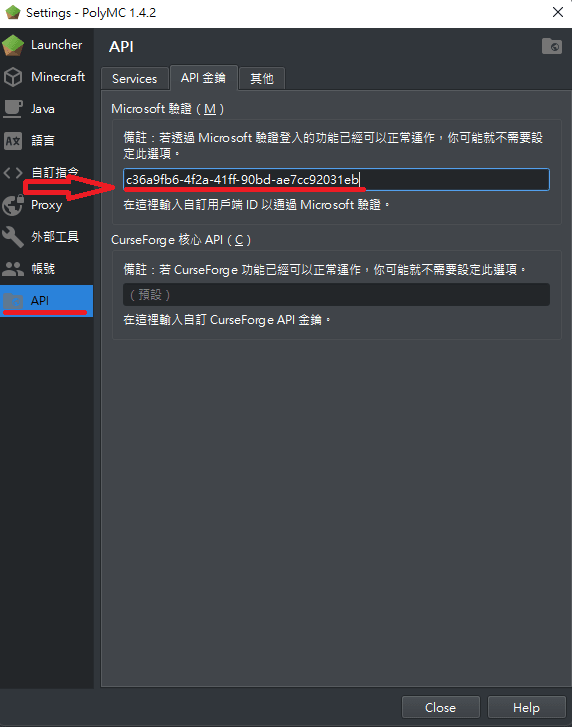Click the folder icon at top-right of API page
This screenshot has height=727, width=572.
[x=552, y=46]
